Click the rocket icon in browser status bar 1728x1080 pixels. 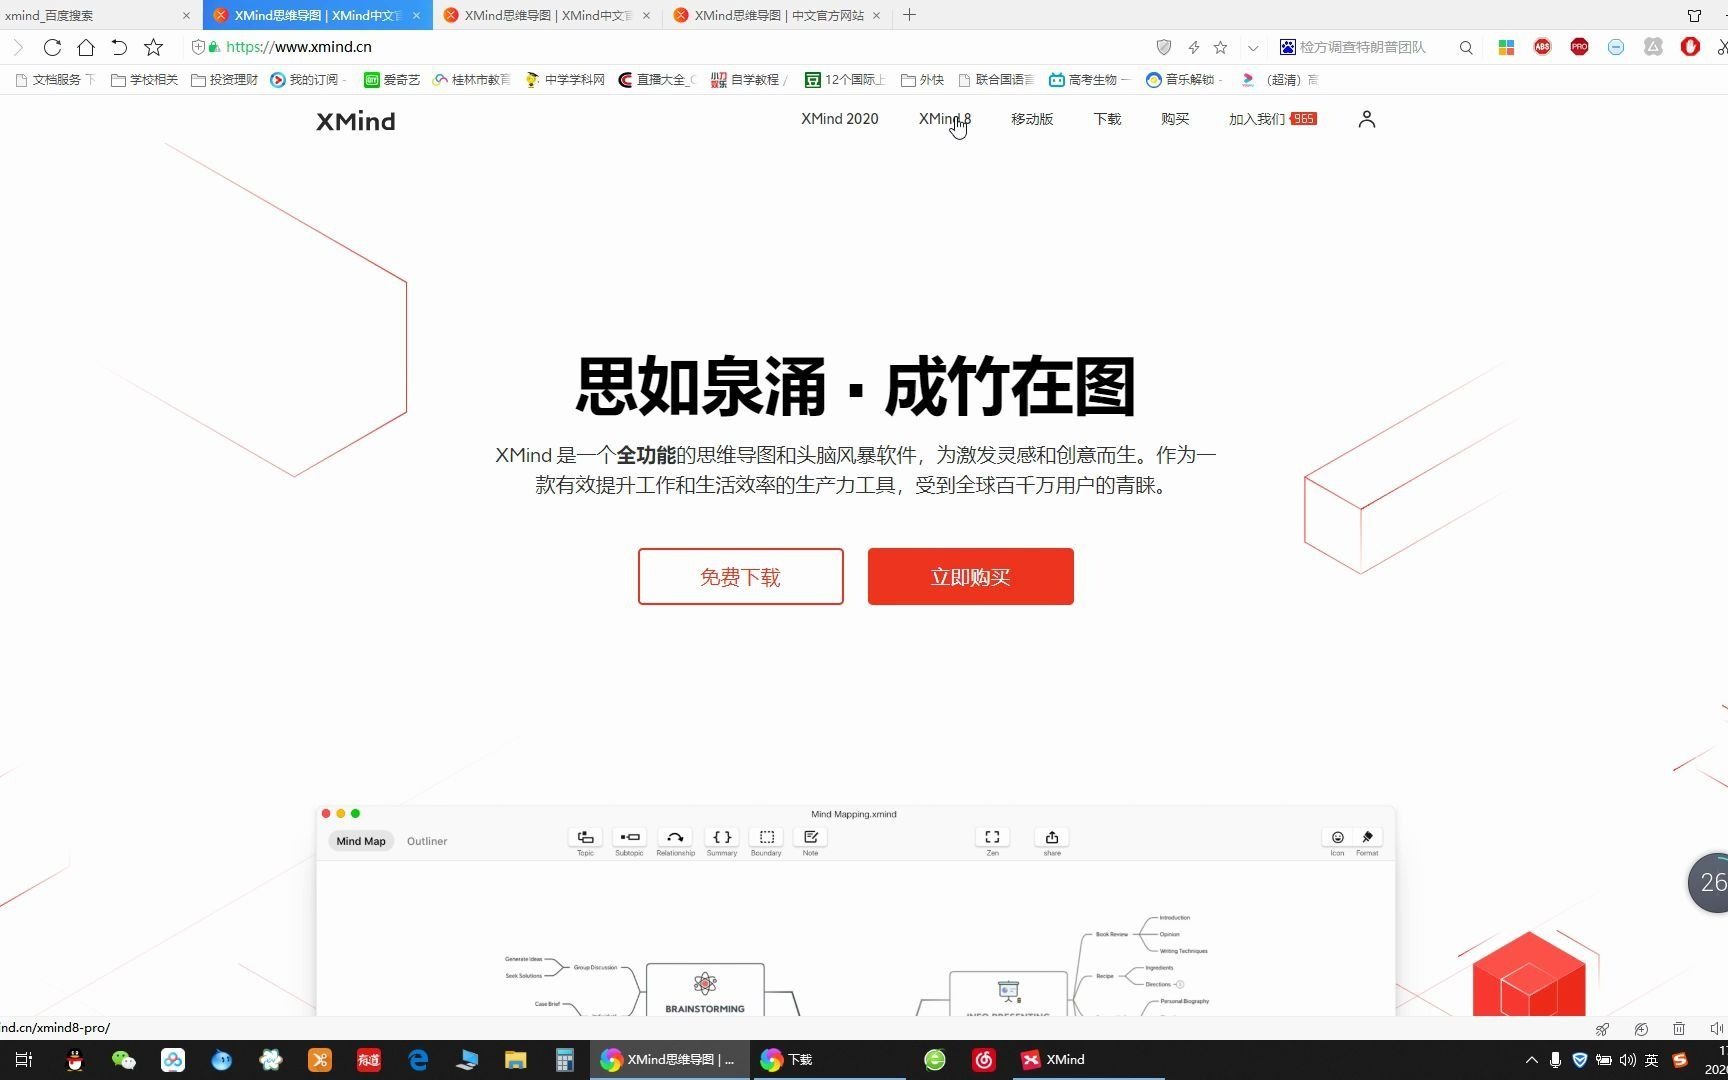pyautogui.click(x=1602, y=1028)
